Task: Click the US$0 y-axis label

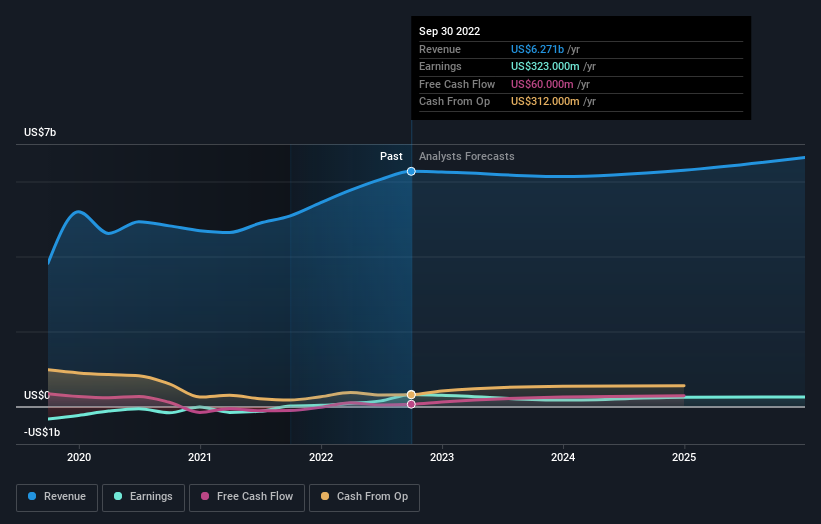Action: click(37, 395)
